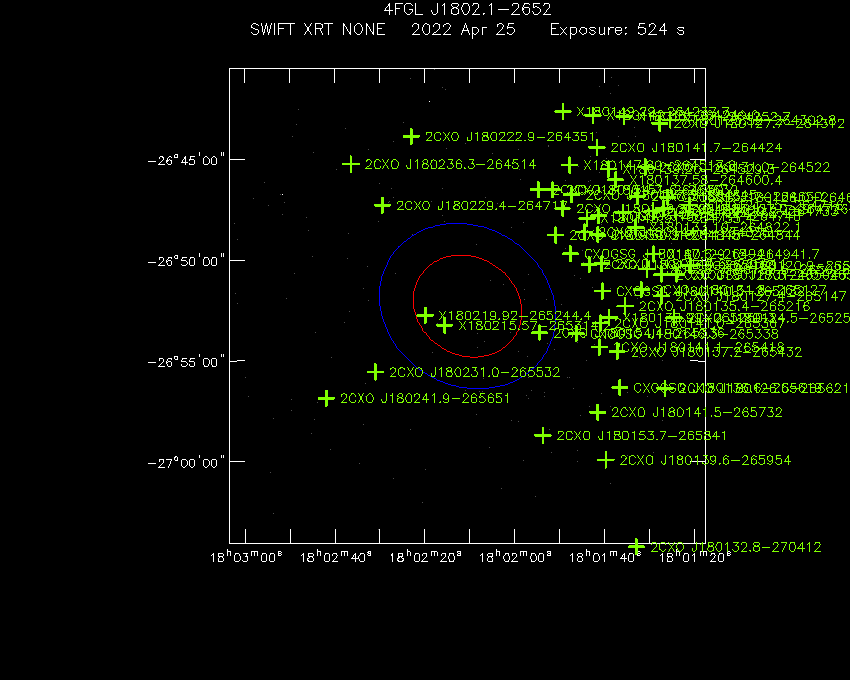Click the cross marker of 2CXO J180139.6-265954
Viewport: 850px width, 680px height.
(606, 460)
